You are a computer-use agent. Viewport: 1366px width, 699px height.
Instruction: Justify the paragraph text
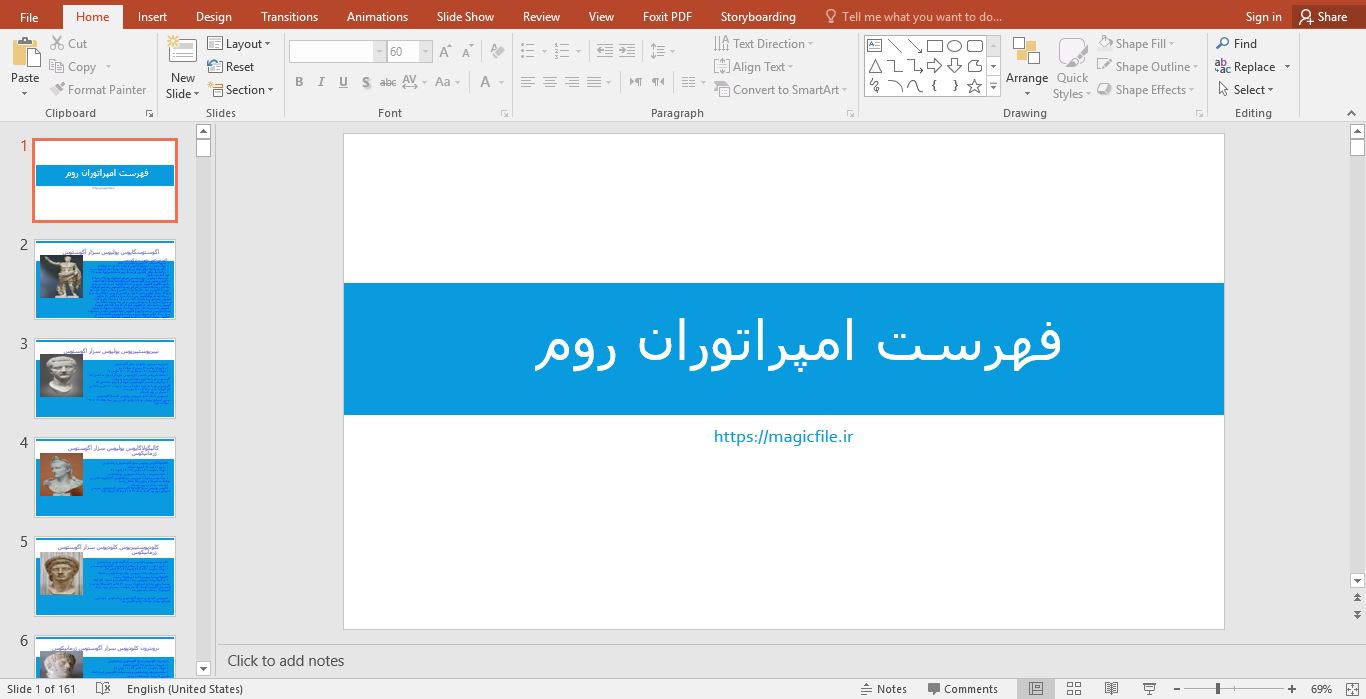point(594,82)
